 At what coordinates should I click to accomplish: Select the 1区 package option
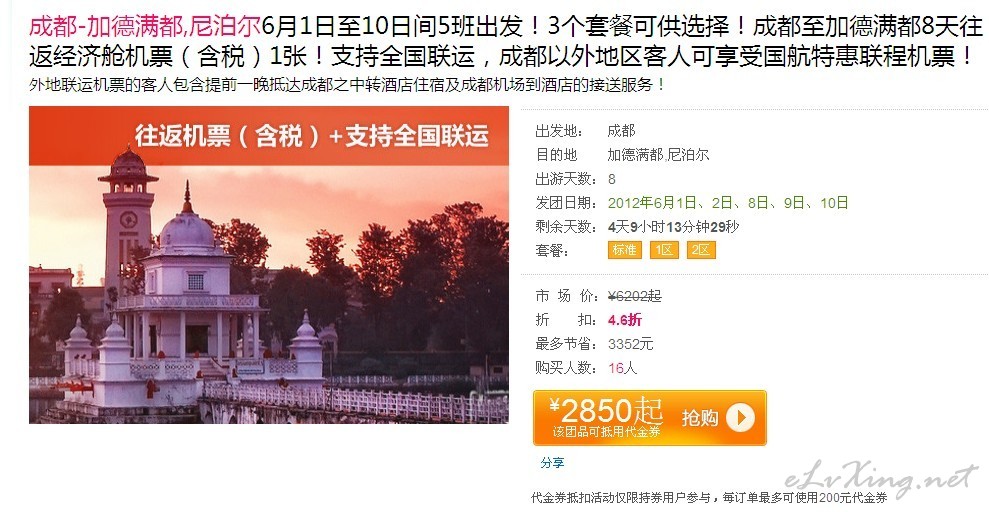[x=664, y=250]
